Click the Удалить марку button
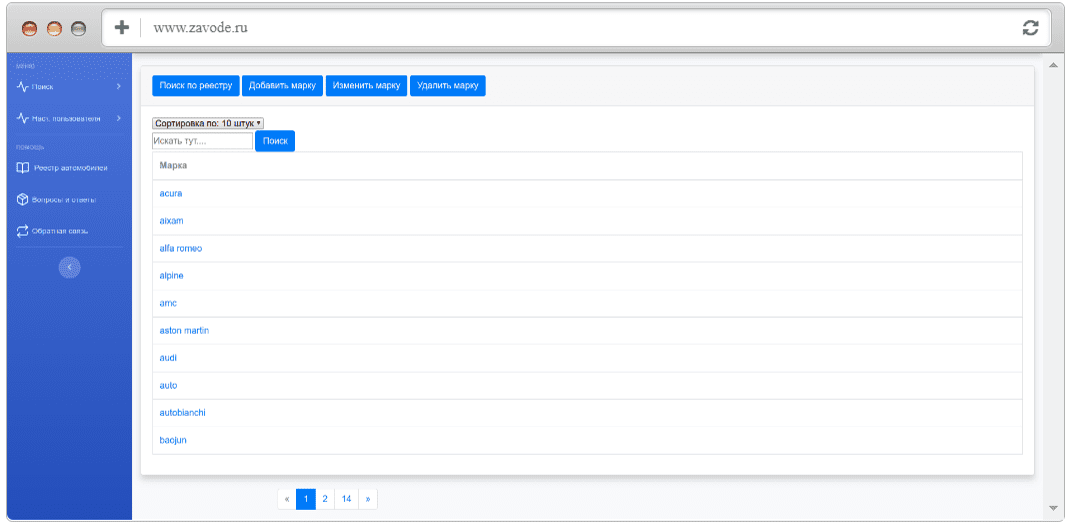Screen dimensions: 1069x525 coord(447,86)
